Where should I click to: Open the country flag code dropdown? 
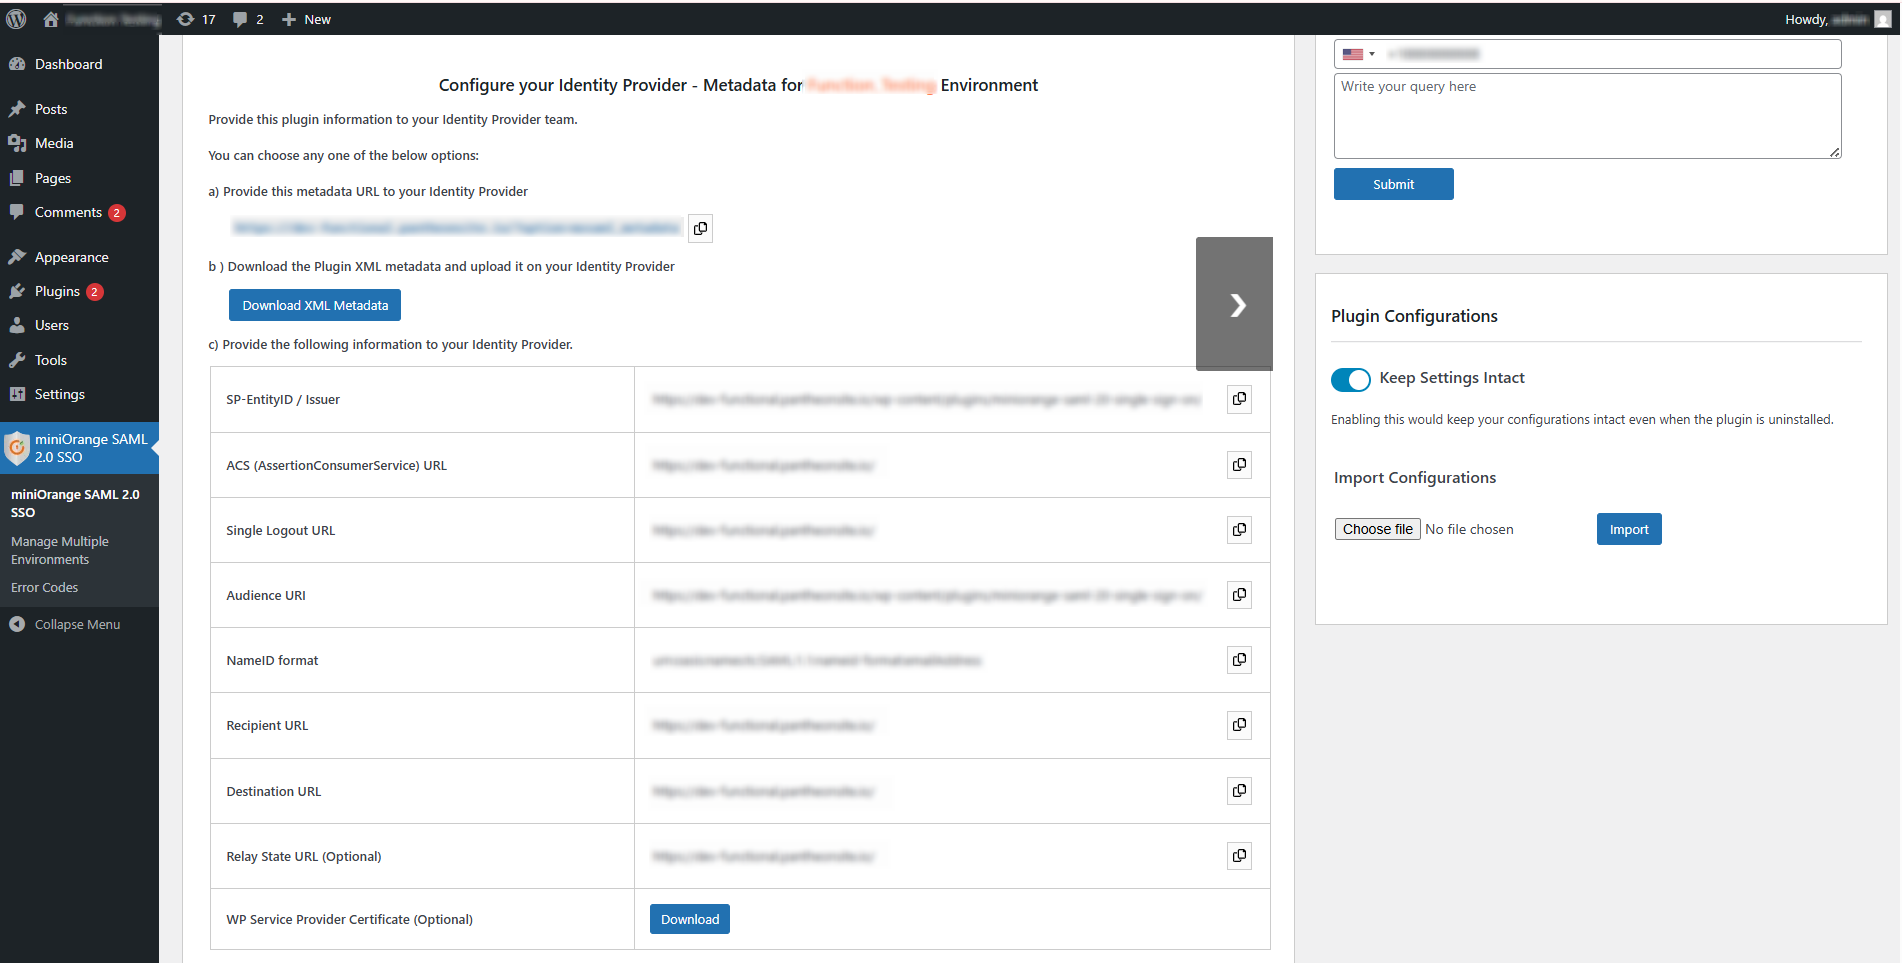click(1359, 54)
